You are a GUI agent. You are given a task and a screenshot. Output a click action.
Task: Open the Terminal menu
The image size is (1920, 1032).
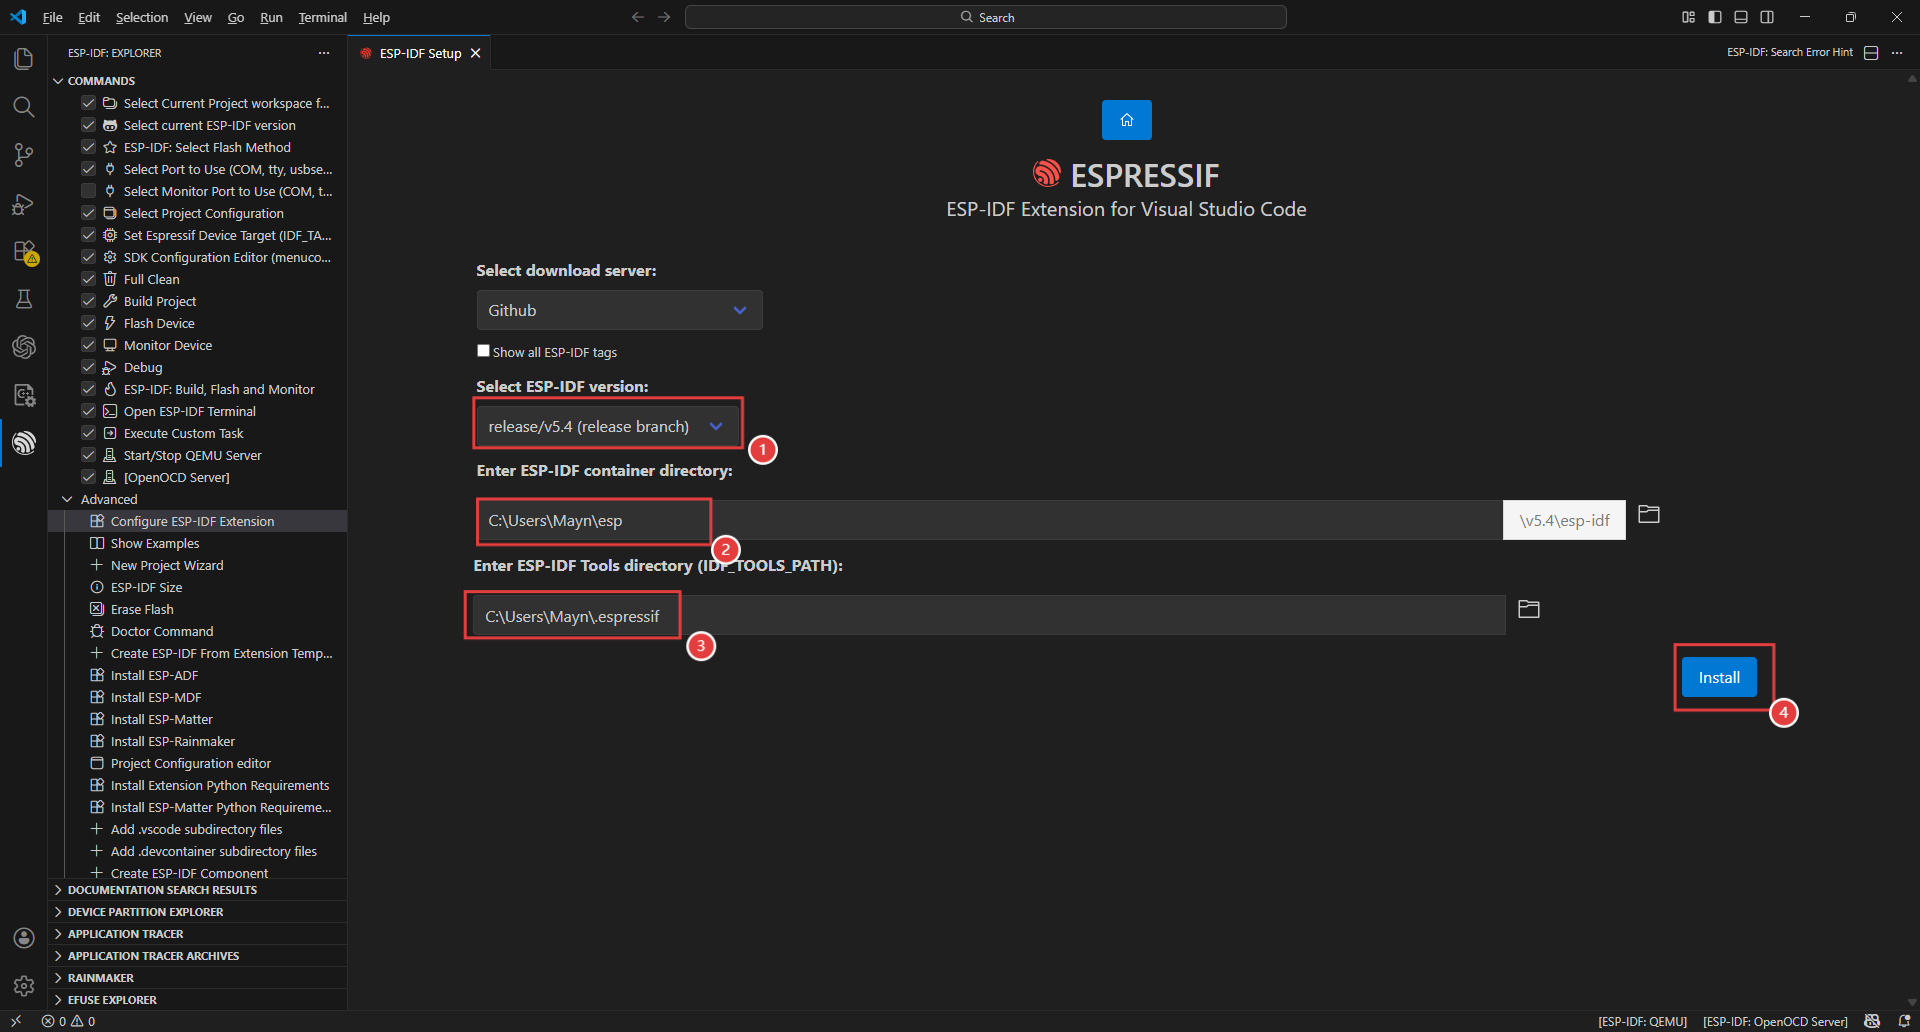point(322,17)
